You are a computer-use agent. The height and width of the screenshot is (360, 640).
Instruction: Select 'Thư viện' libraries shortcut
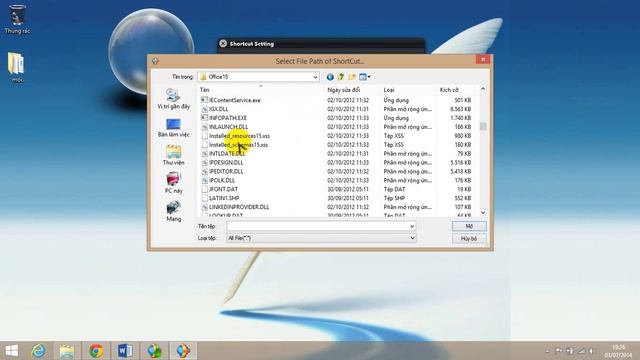[173, 155]
